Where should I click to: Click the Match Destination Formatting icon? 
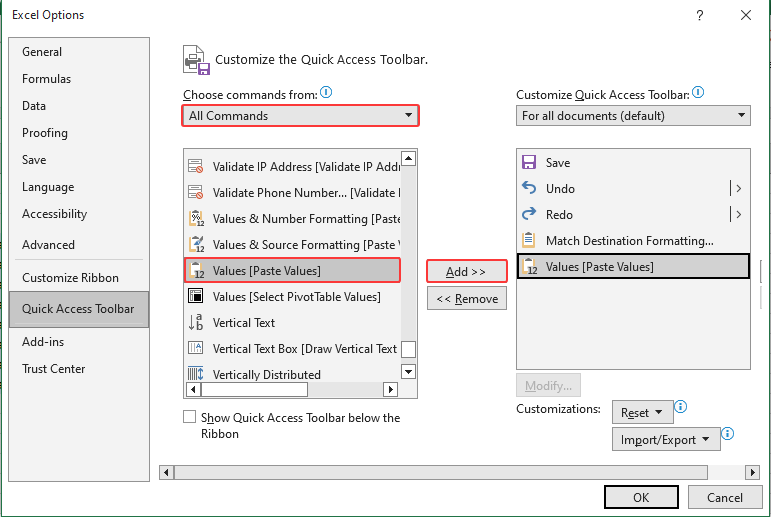tap(529, 241)
